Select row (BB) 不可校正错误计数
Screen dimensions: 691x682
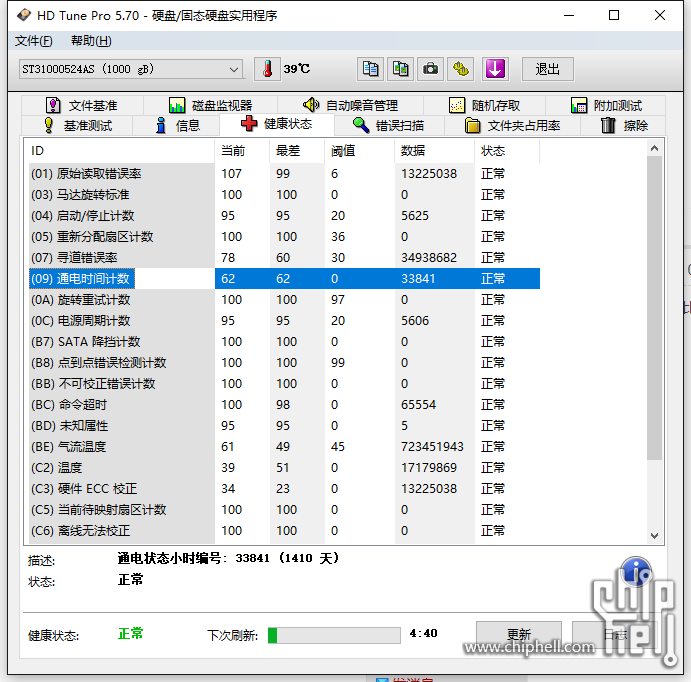pyautogui.click(x=285, y=384)
